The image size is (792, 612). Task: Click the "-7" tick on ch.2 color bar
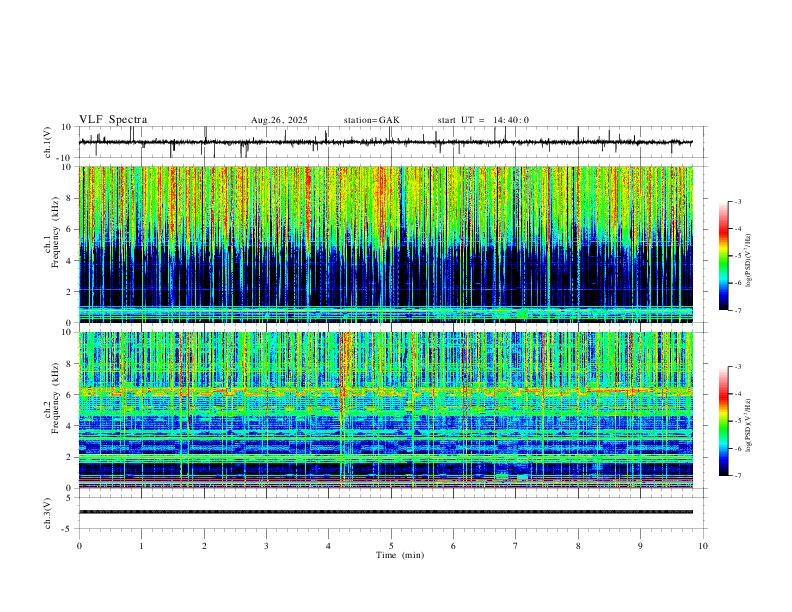point(737,476)
